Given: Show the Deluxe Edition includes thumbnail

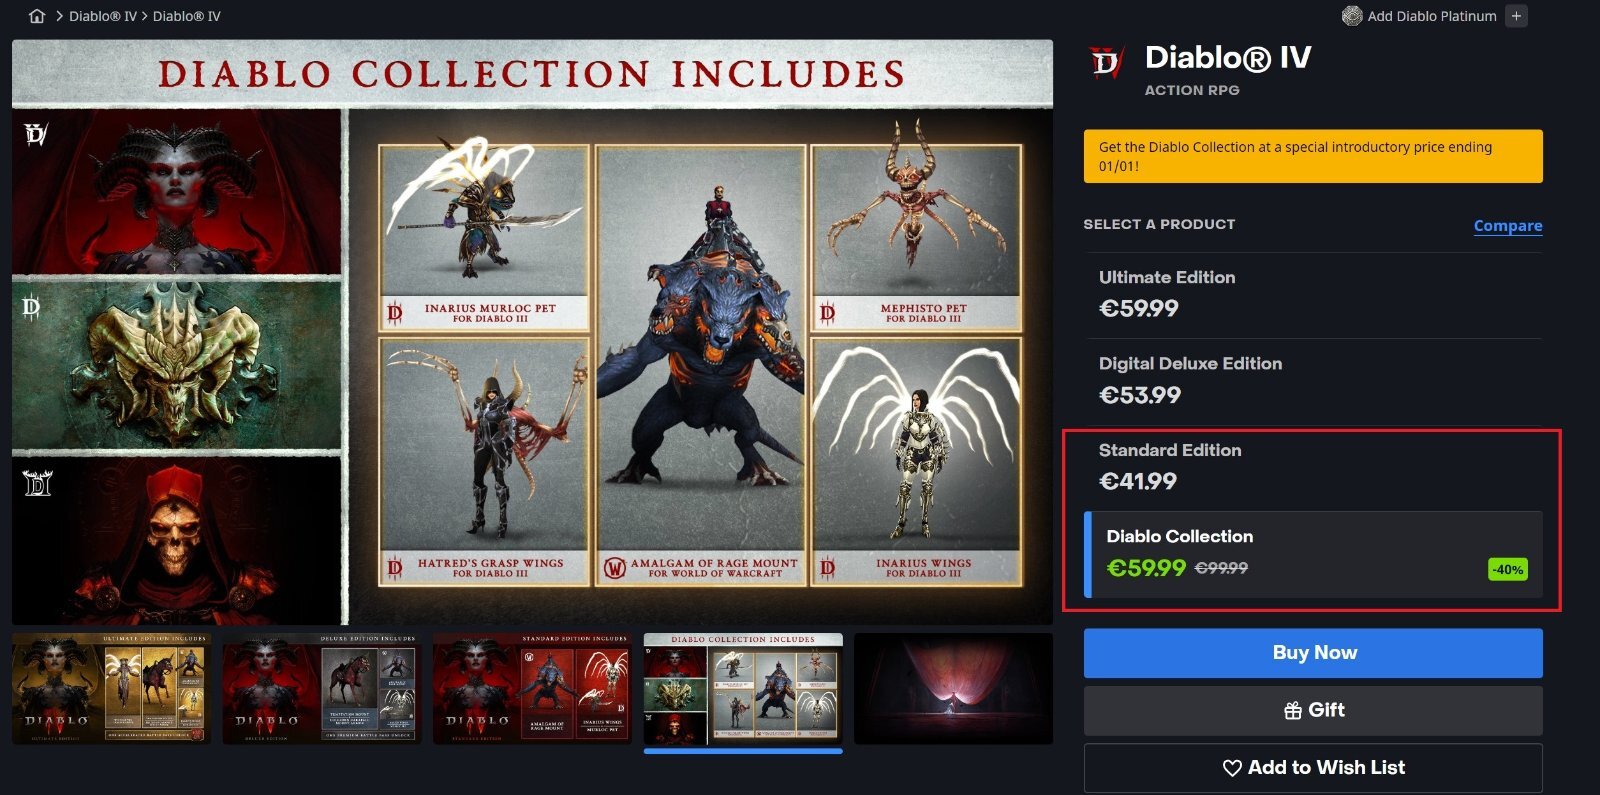Looking at the screenshot, I should point(322,689).
